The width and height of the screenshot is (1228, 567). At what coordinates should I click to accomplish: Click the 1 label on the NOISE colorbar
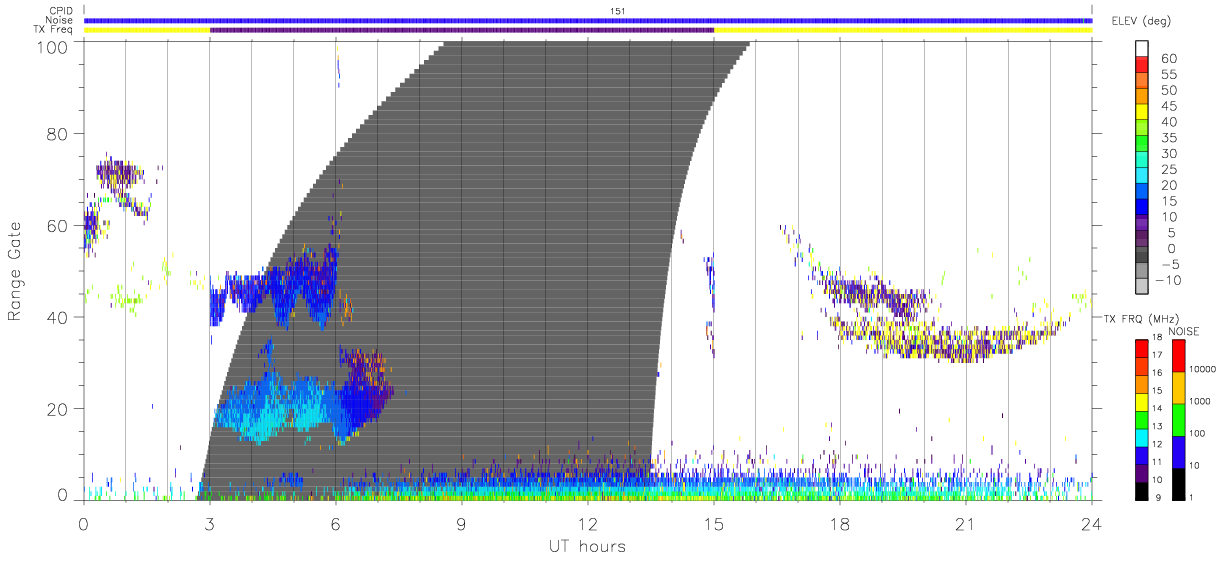click(1193, 497)
